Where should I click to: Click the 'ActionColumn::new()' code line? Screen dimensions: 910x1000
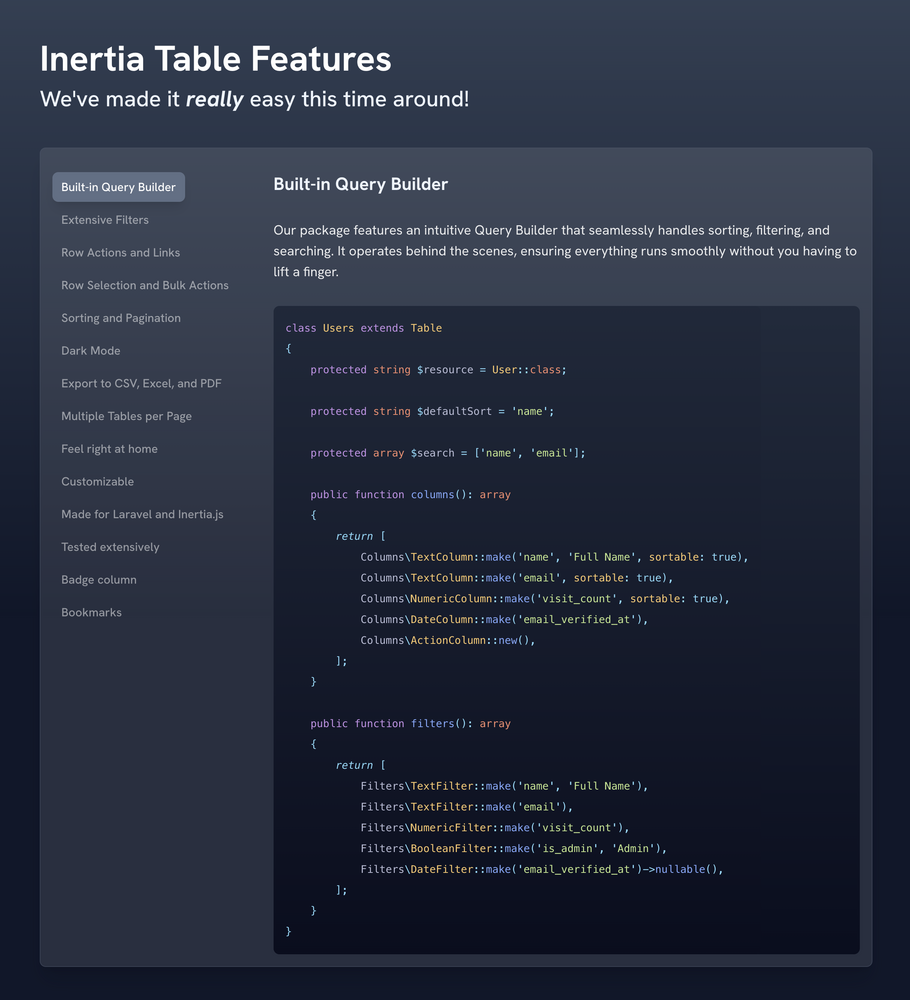[448, 640]
